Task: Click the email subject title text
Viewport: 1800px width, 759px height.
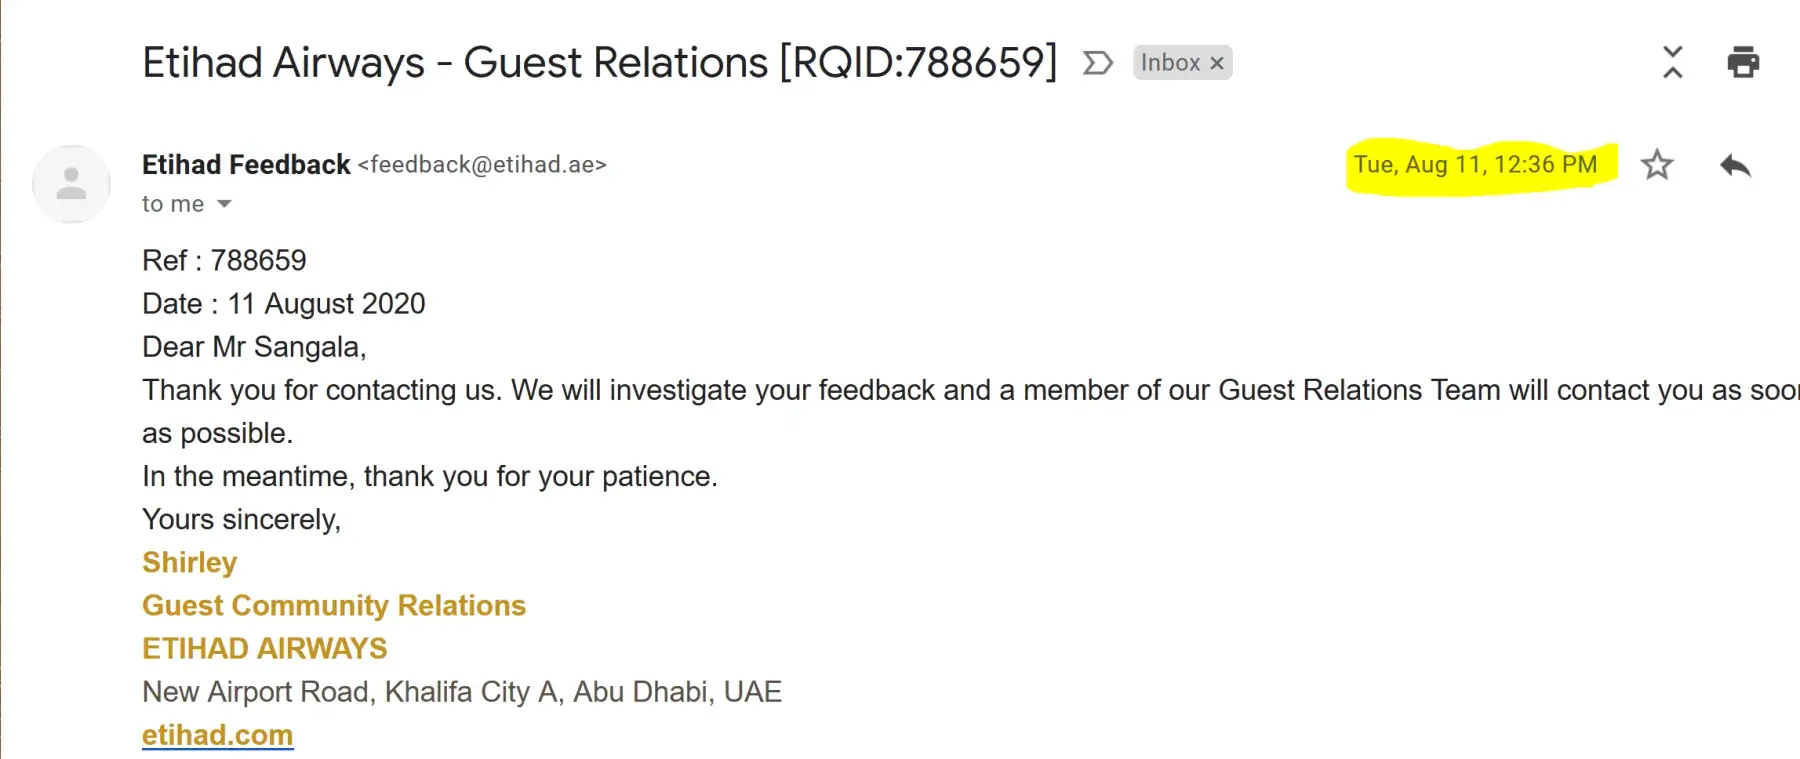Action: click(599, 63)
